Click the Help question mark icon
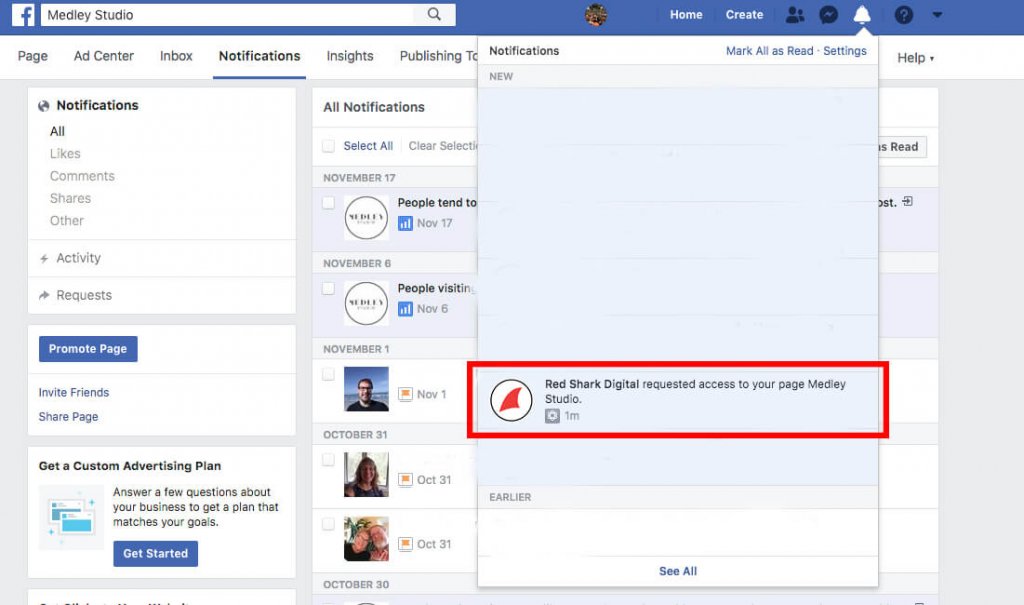This screenshot has height=605, width=1024. 901,15
